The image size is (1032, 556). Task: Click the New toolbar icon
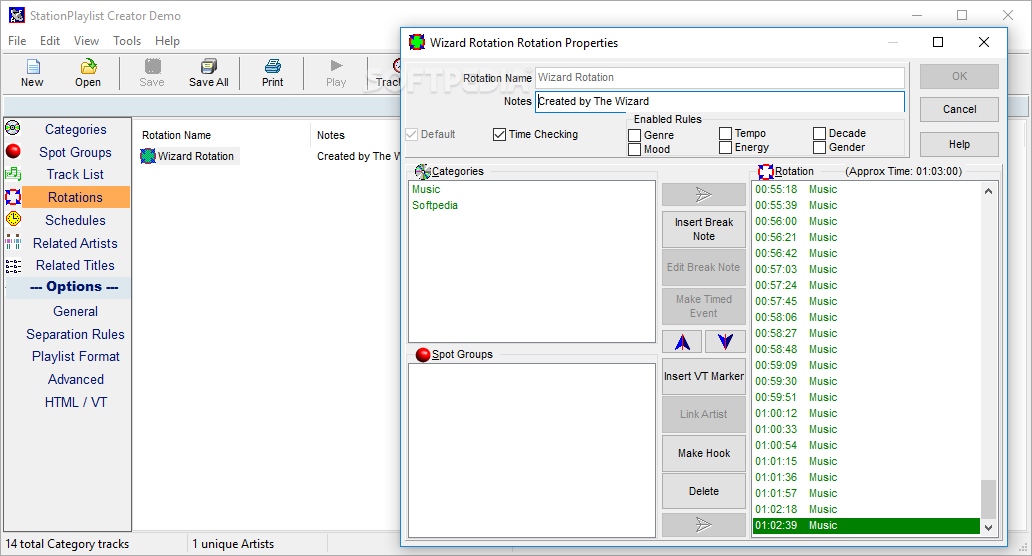(33, 66)
